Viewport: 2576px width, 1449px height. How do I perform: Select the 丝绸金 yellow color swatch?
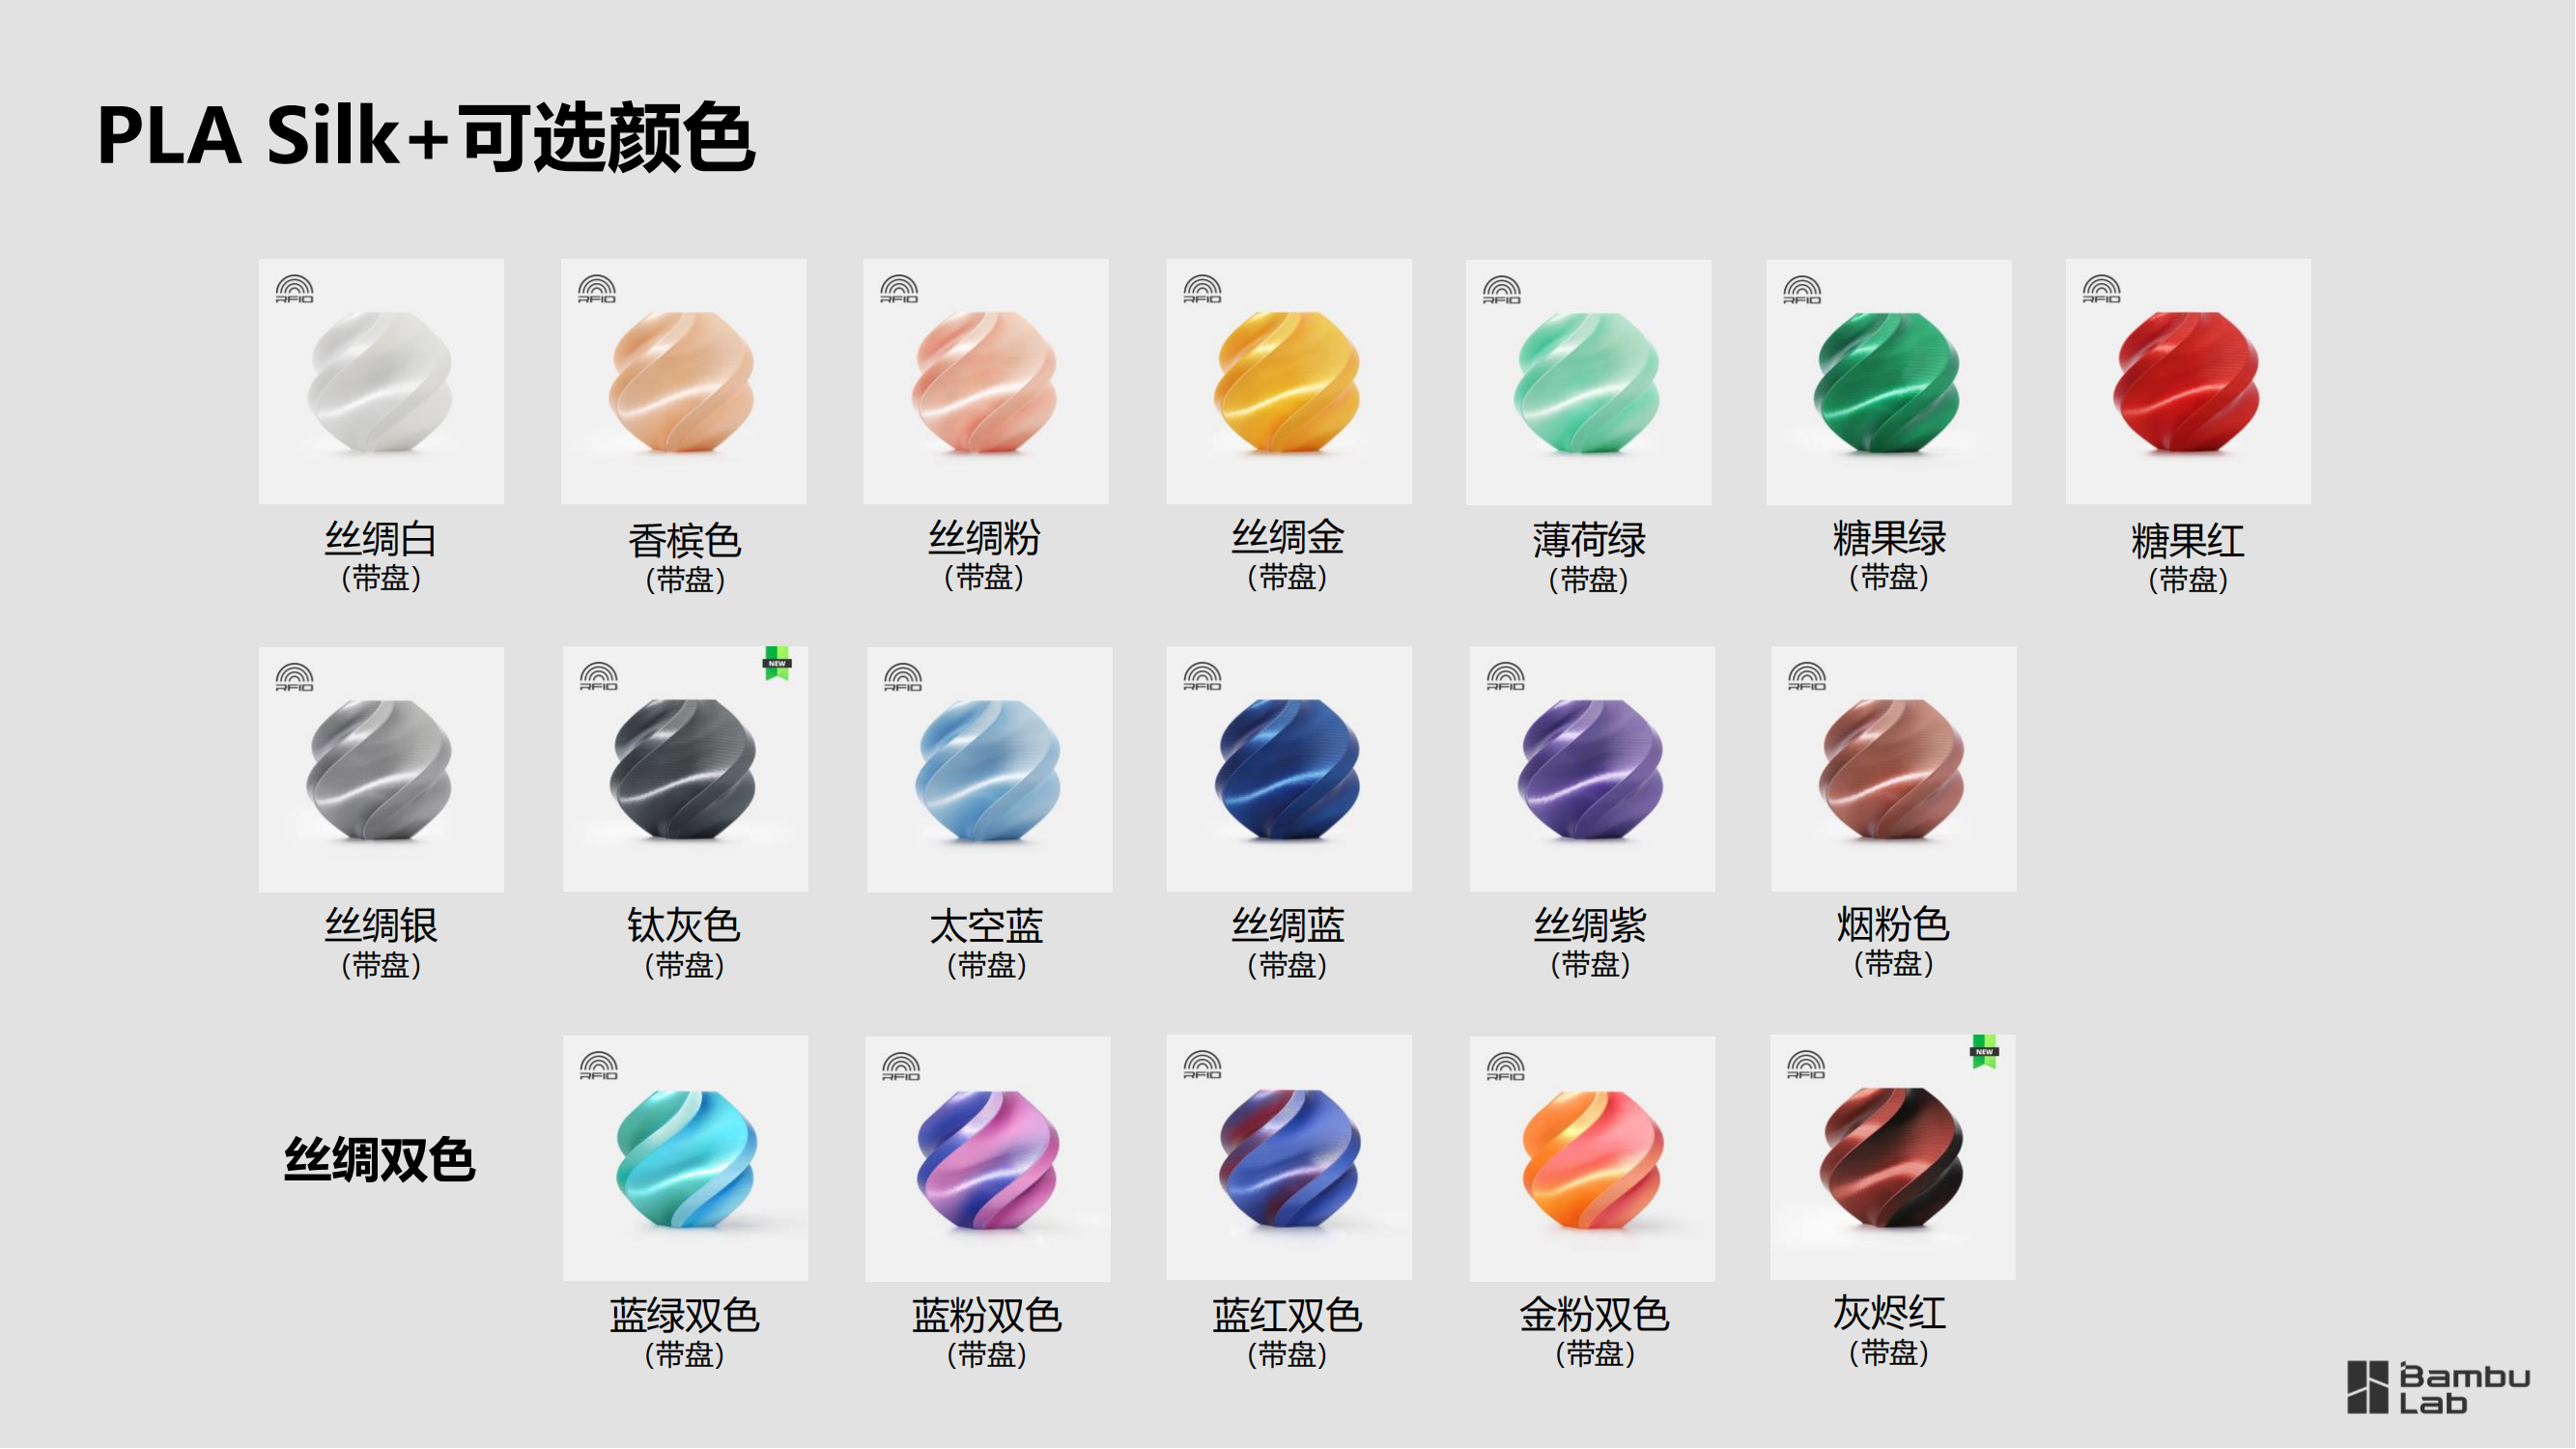1288,382
